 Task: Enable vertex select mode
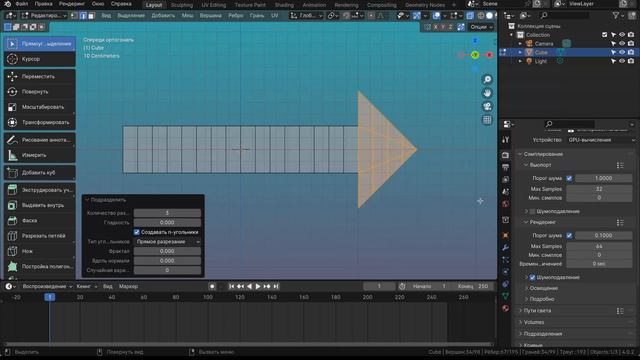[74, 16]
